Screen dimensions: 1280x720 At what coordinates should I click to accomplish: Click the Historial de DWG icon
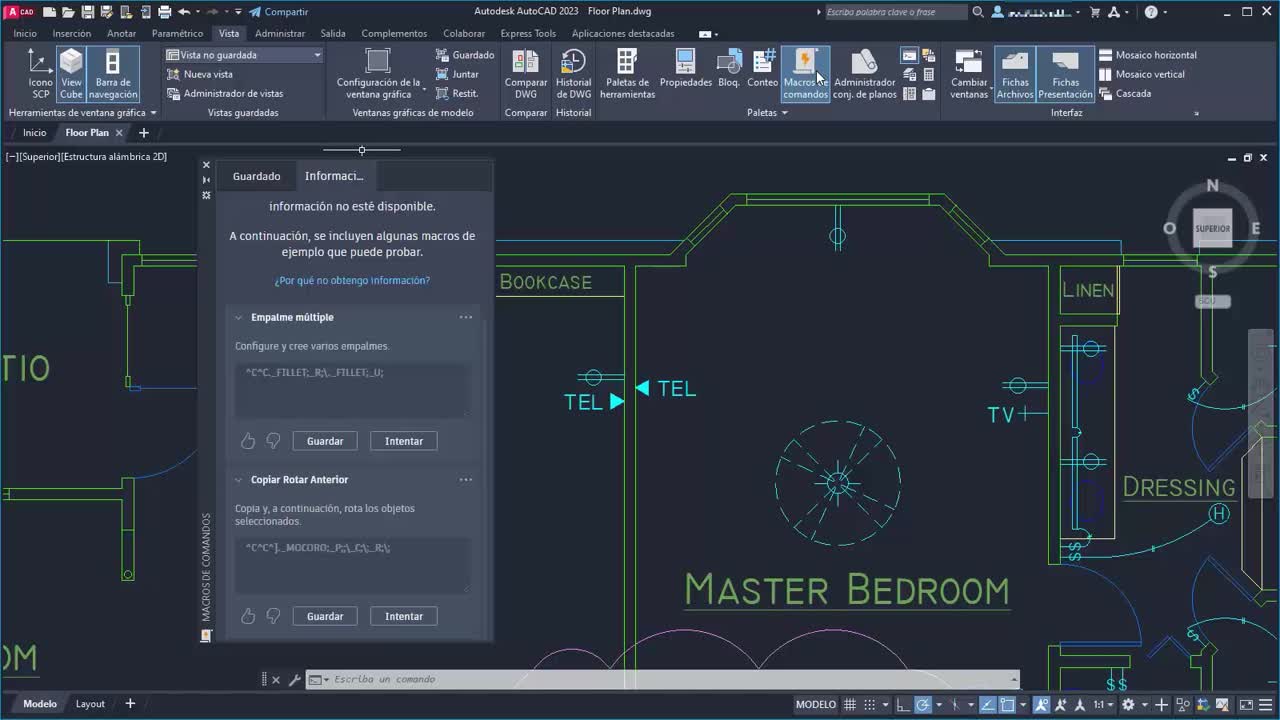[x=573, y=74]
